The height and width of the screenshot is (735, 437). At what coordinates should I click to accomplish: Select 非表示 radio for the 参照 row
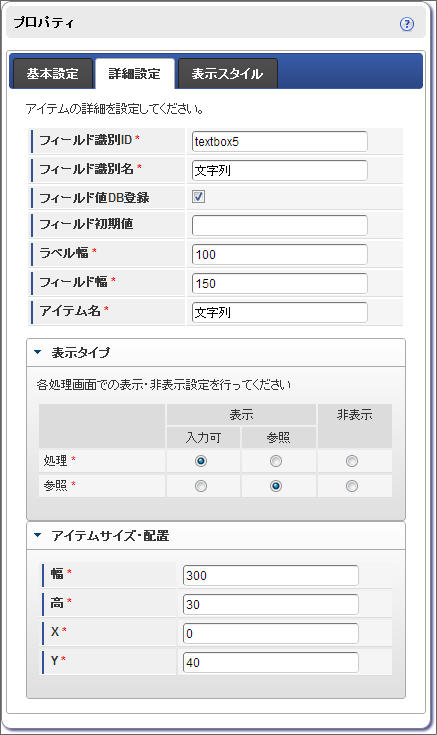click(x=352, y=486)
